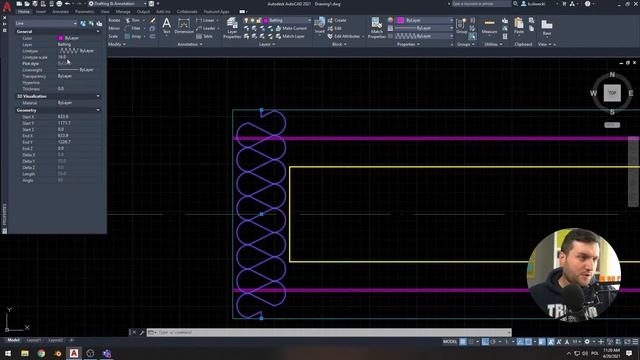Viewport: 640px width, 360px height.
Task: Open the lineweight ByLayer dropdown
Action: tap(425, 28)
